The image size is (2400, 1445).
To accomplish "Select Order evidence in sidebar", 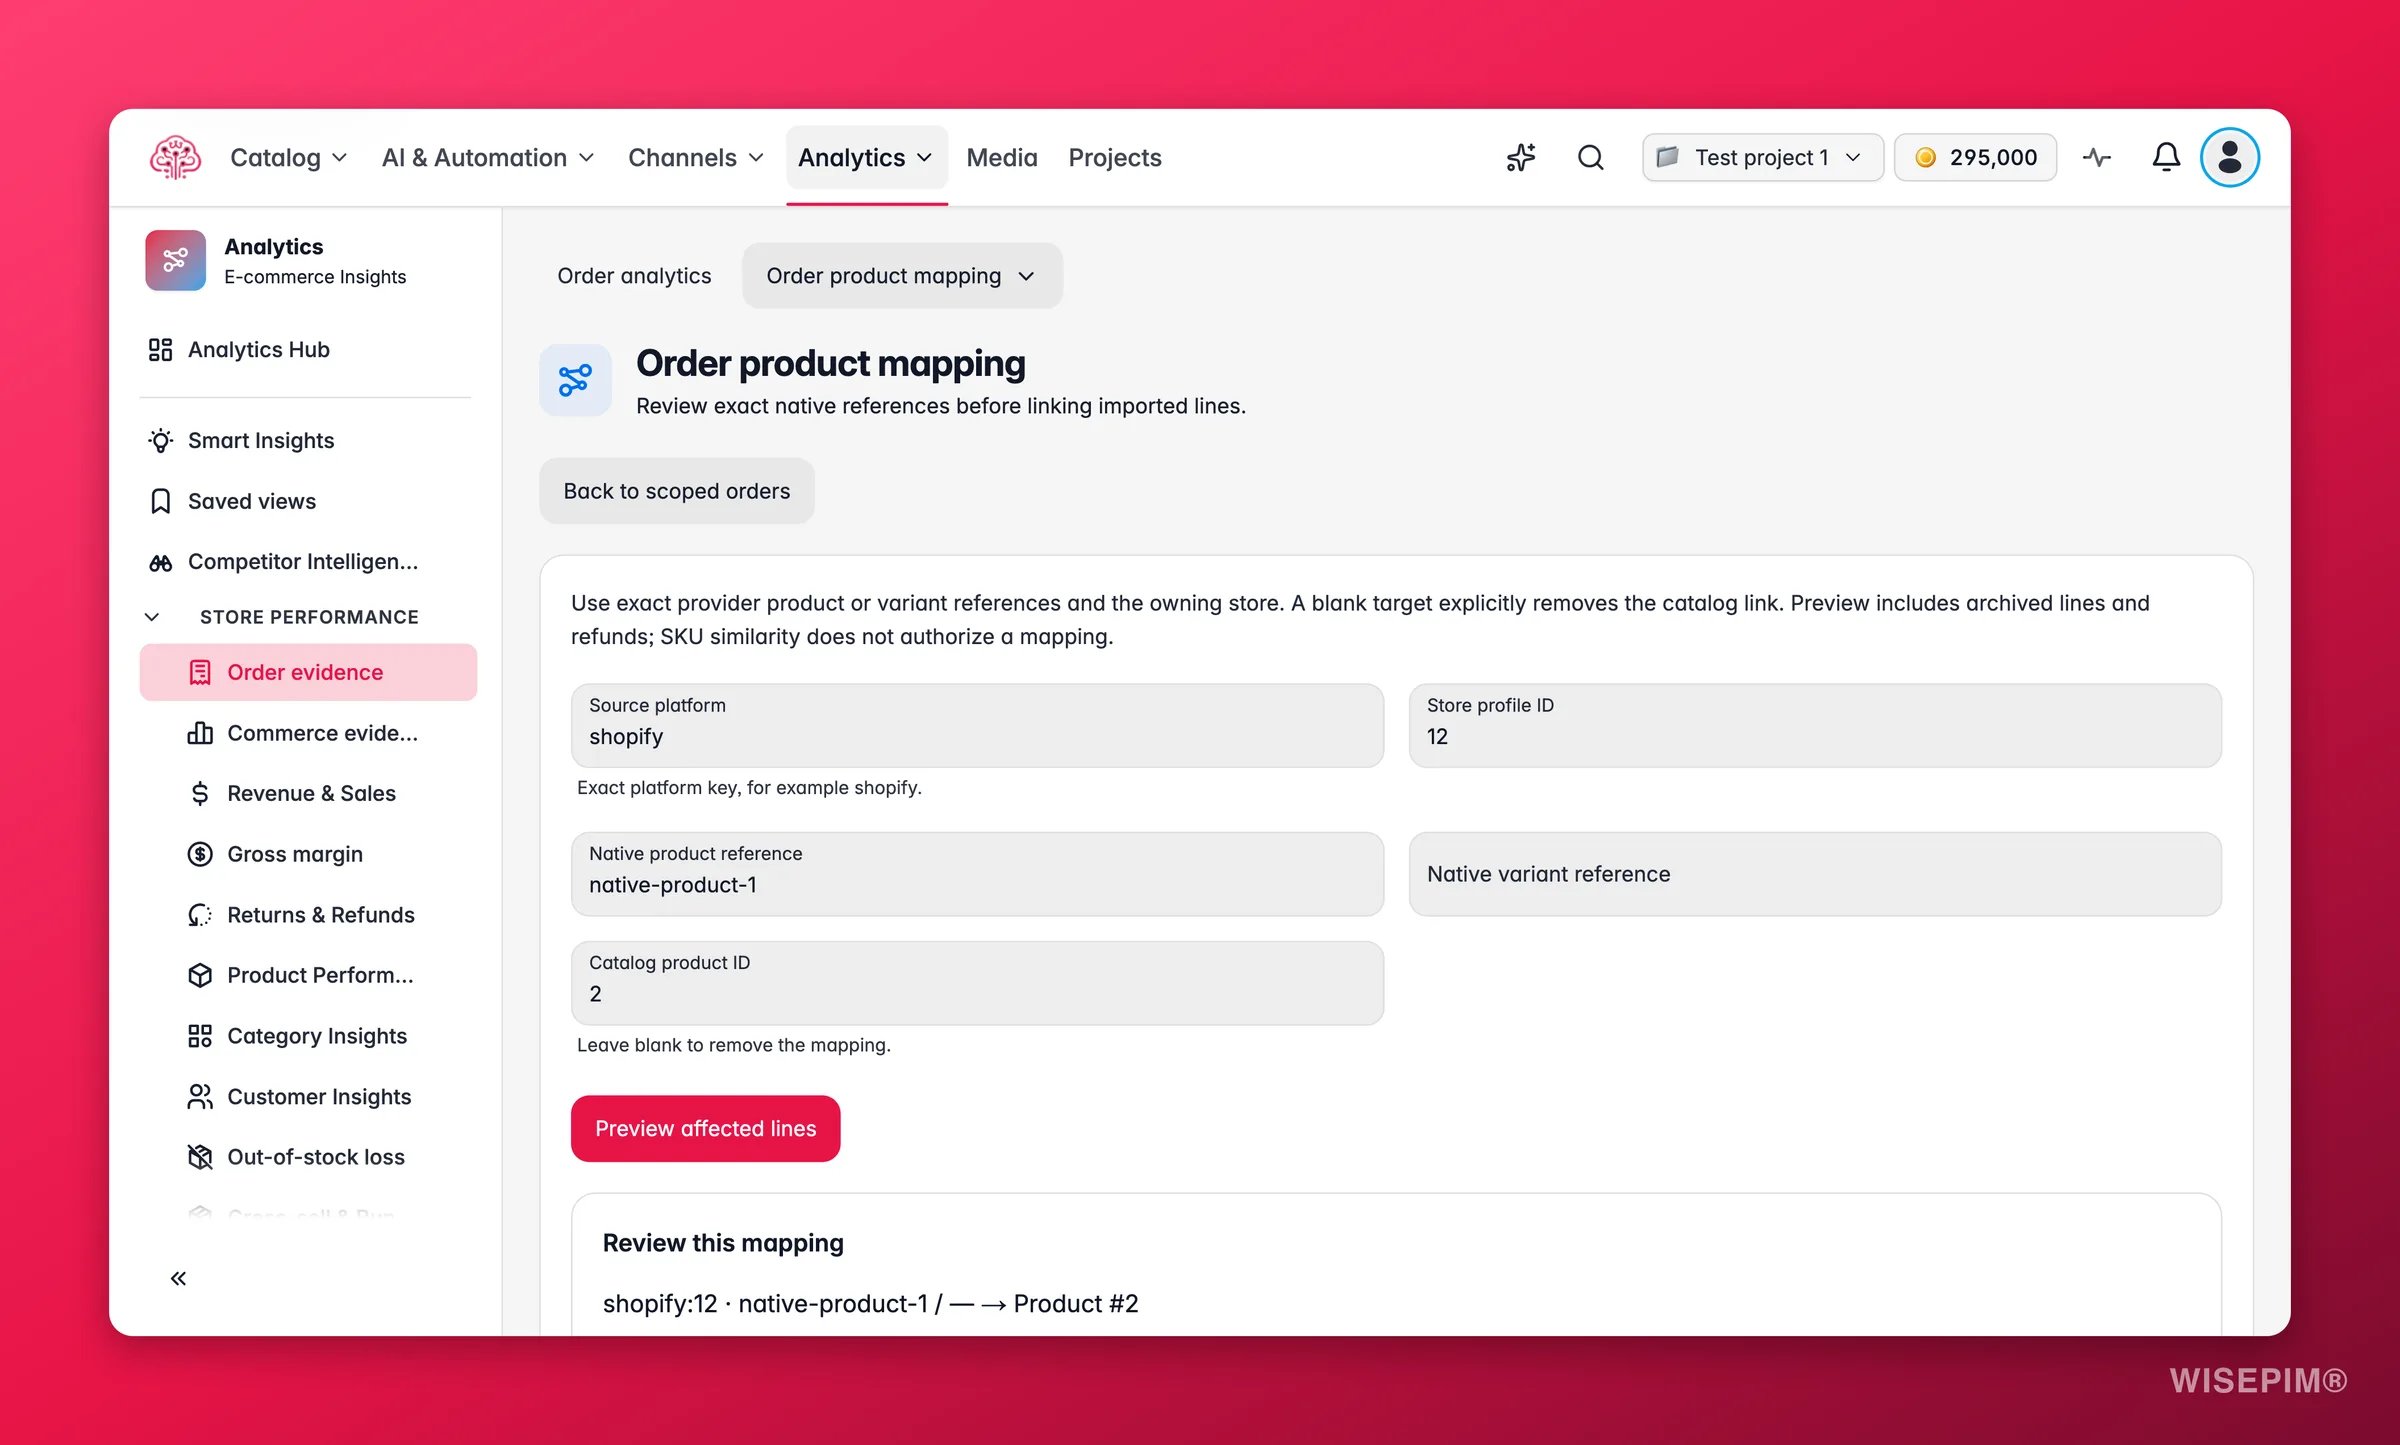I will (x=308, y=672).
